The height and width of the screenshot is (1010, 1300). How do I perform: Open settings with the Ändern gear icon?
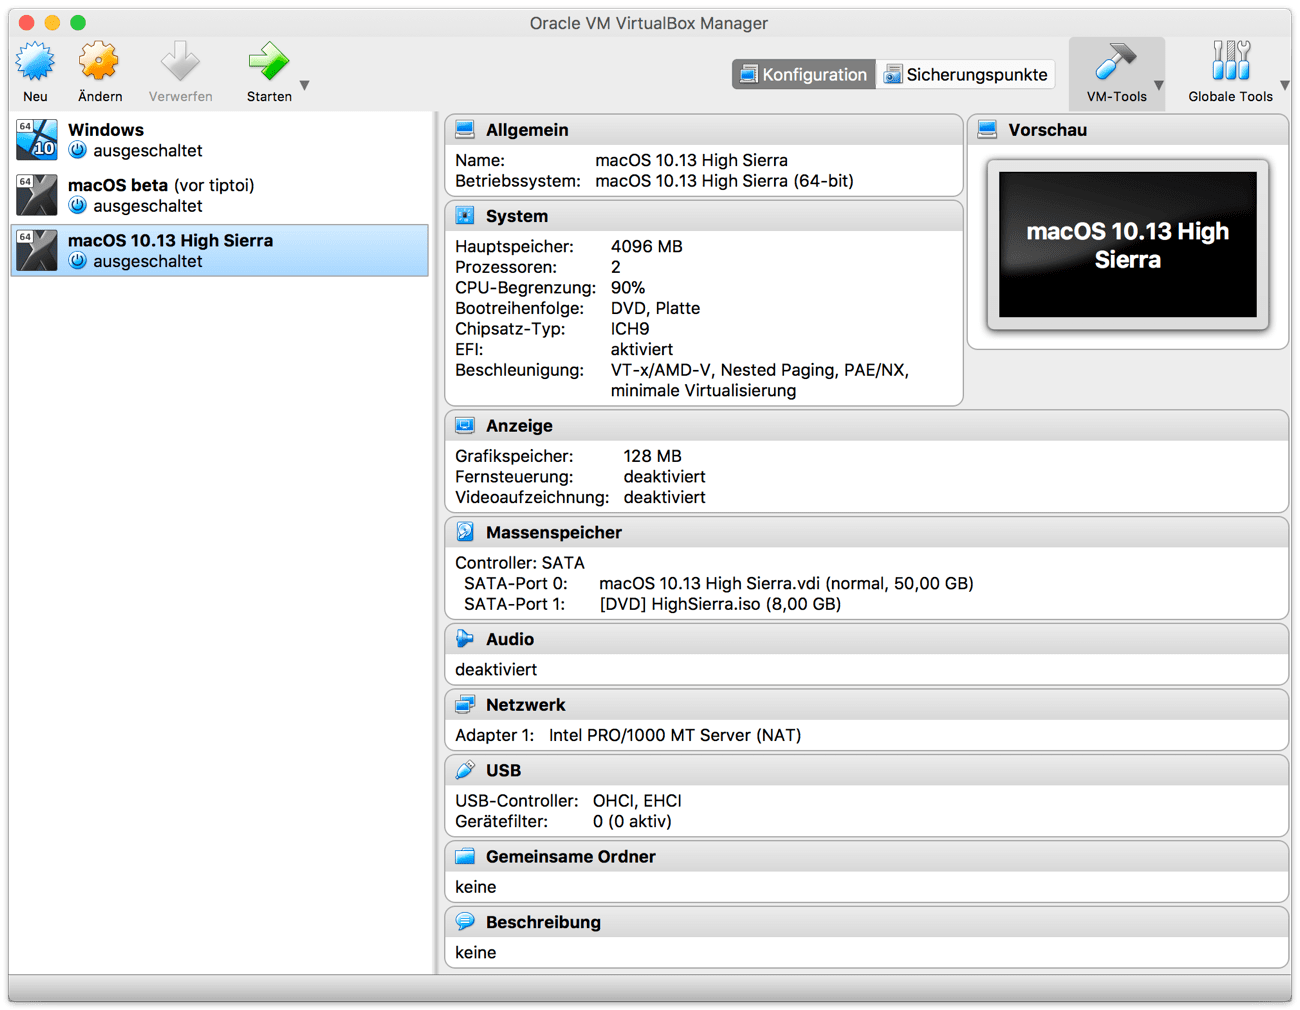[99, 63]
